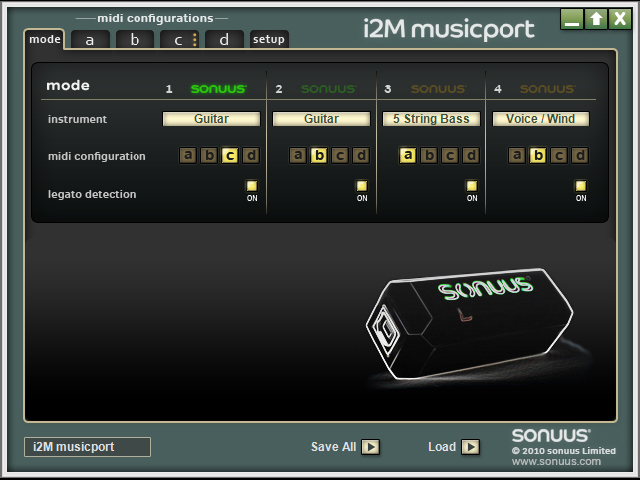Open the mode tab
The image size is (640, 480).
pos(44,39)
